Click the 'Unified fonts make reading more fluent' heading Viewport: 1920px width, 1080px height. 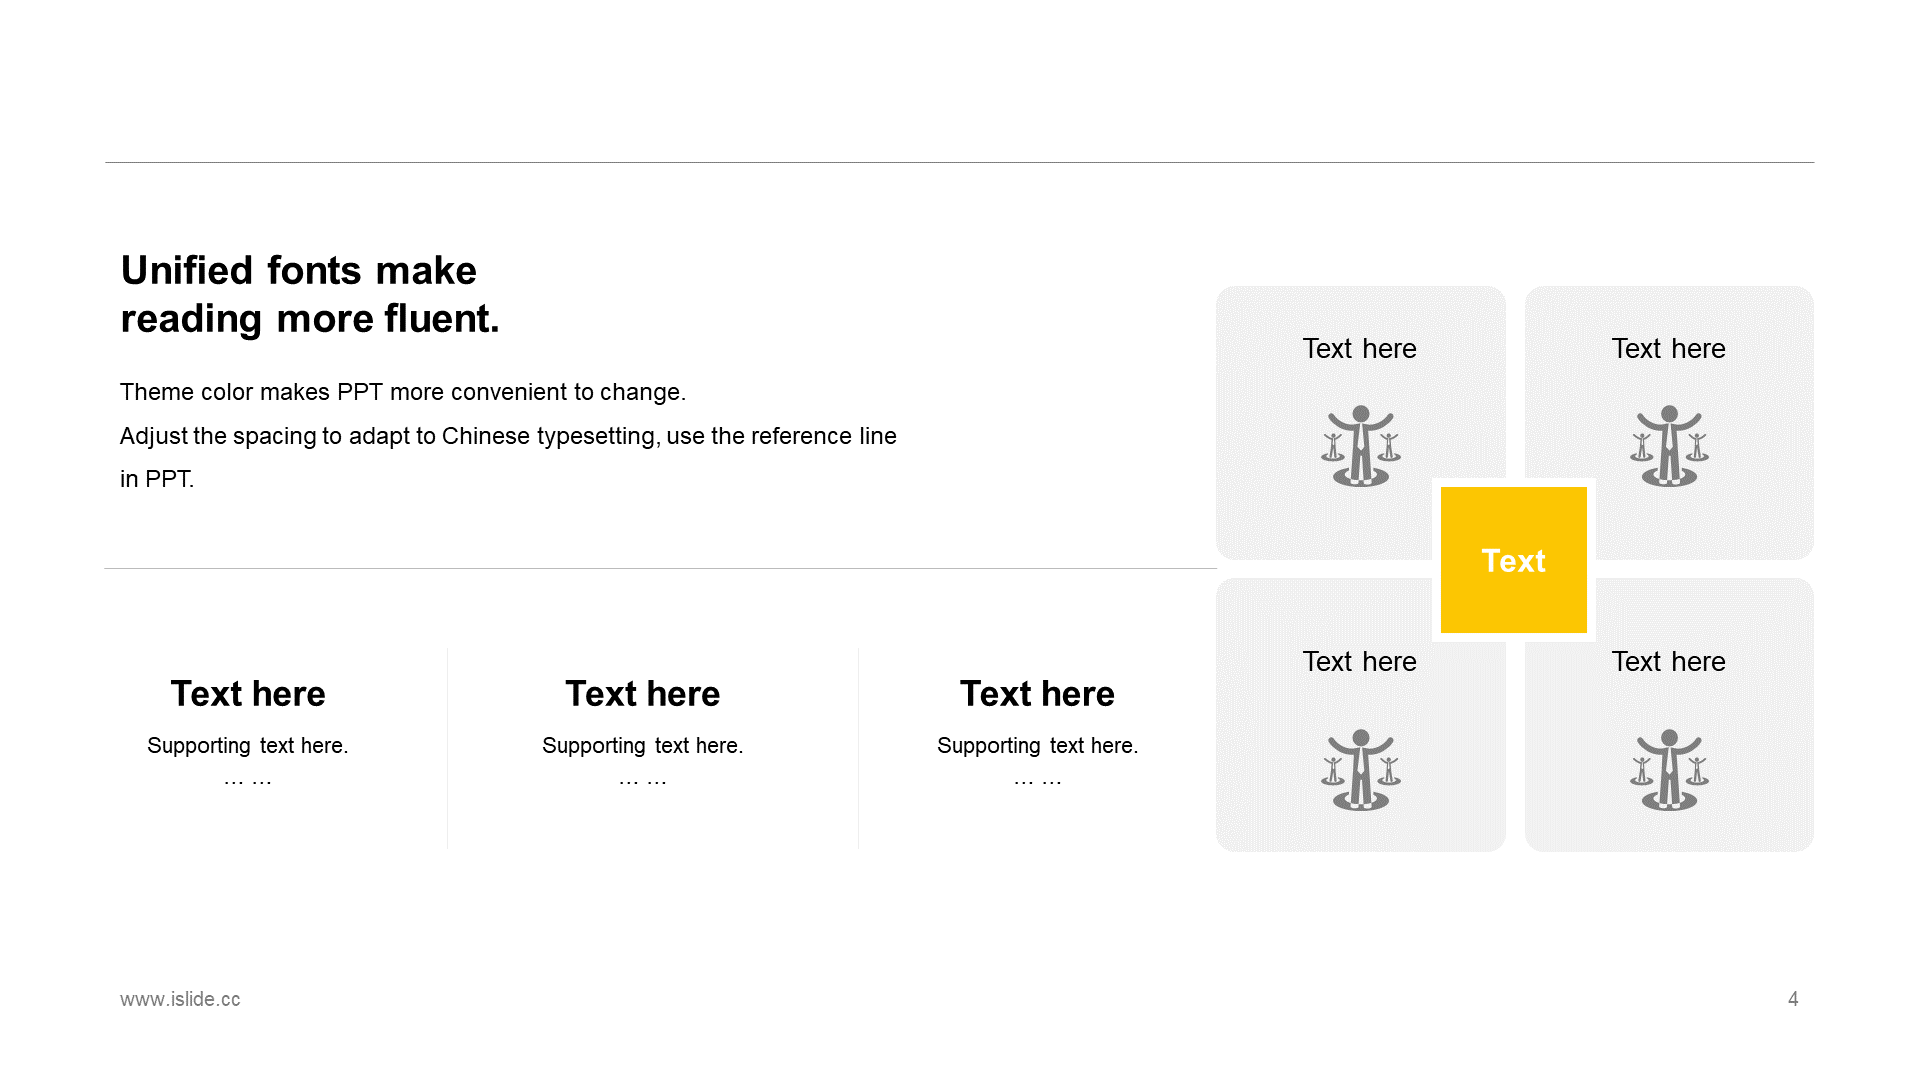pyautogui.click(x=310, y=294)
